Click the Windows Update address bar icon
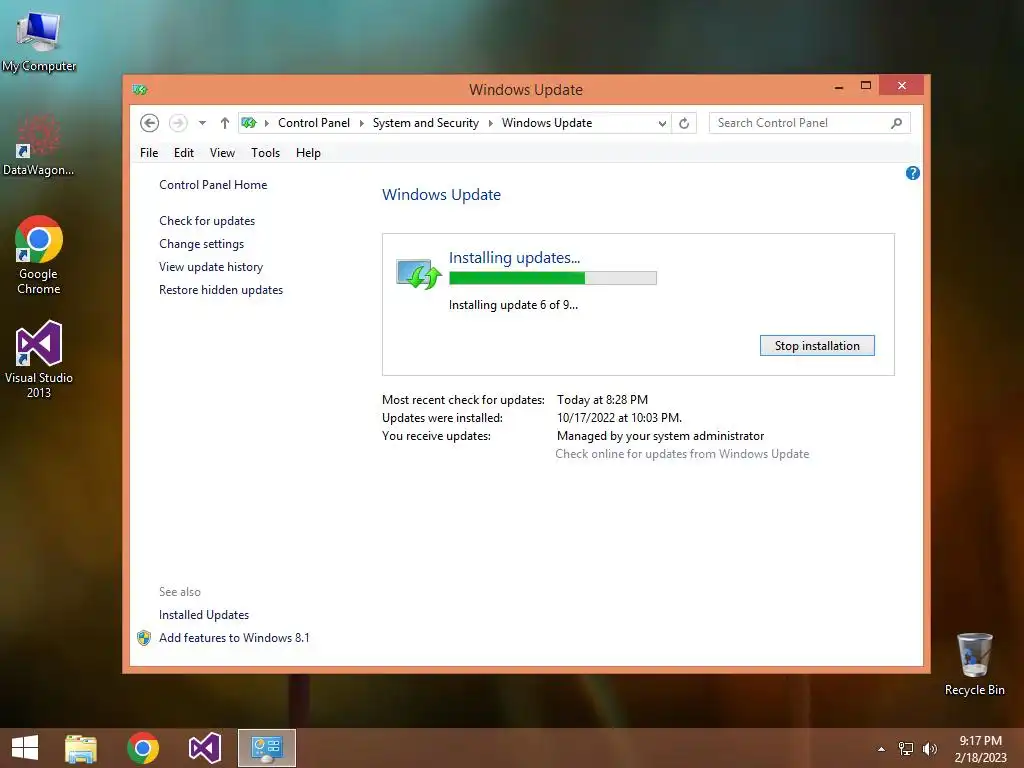Viewport: 1024px width, 768px height. (249, 123)
